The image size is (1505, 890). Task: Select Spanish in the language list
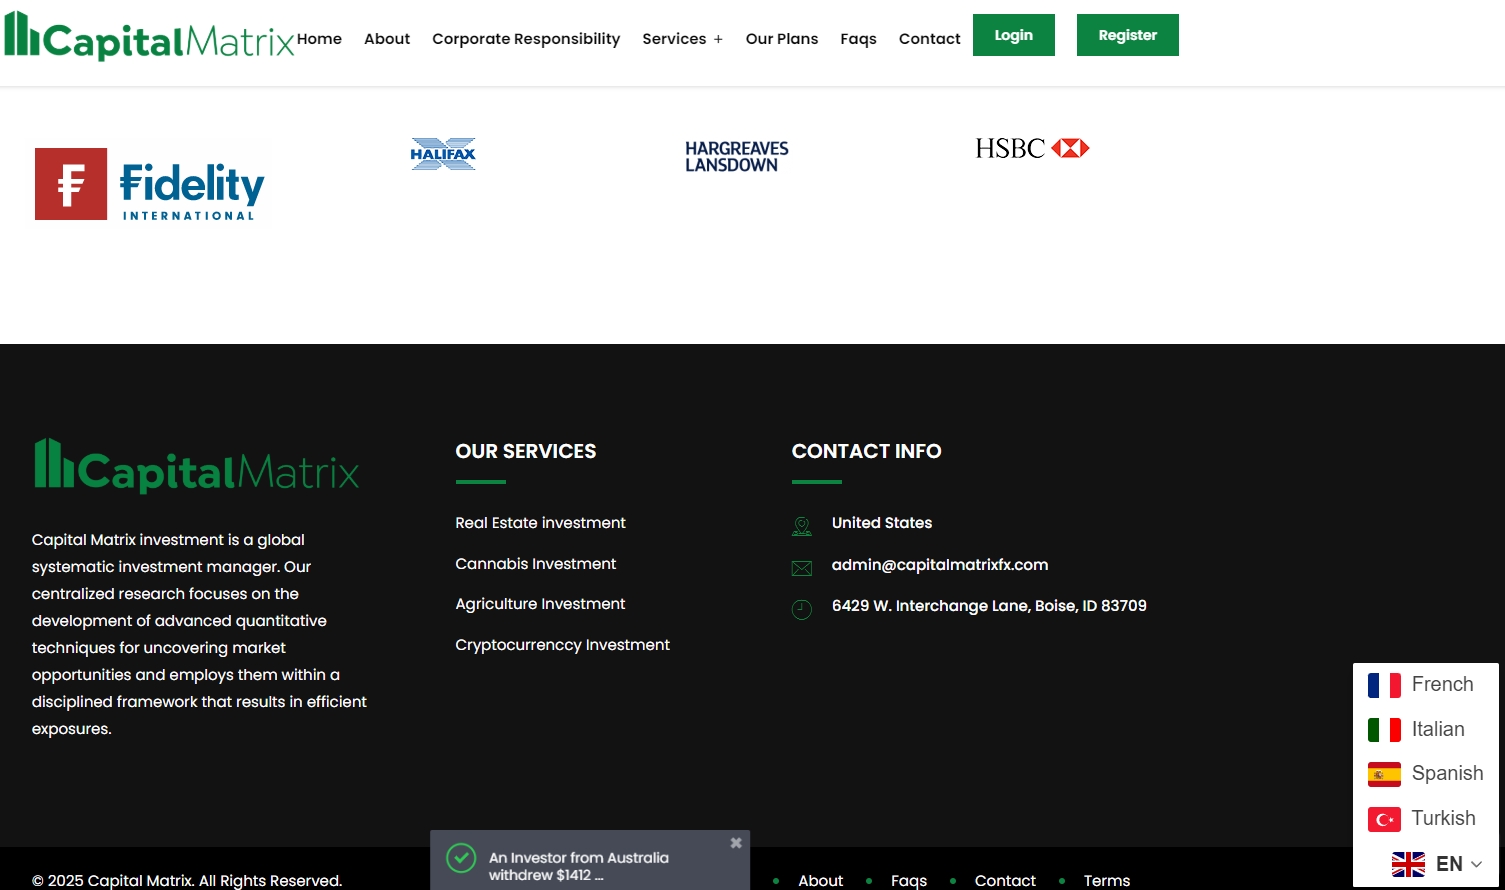point(1448,774)
